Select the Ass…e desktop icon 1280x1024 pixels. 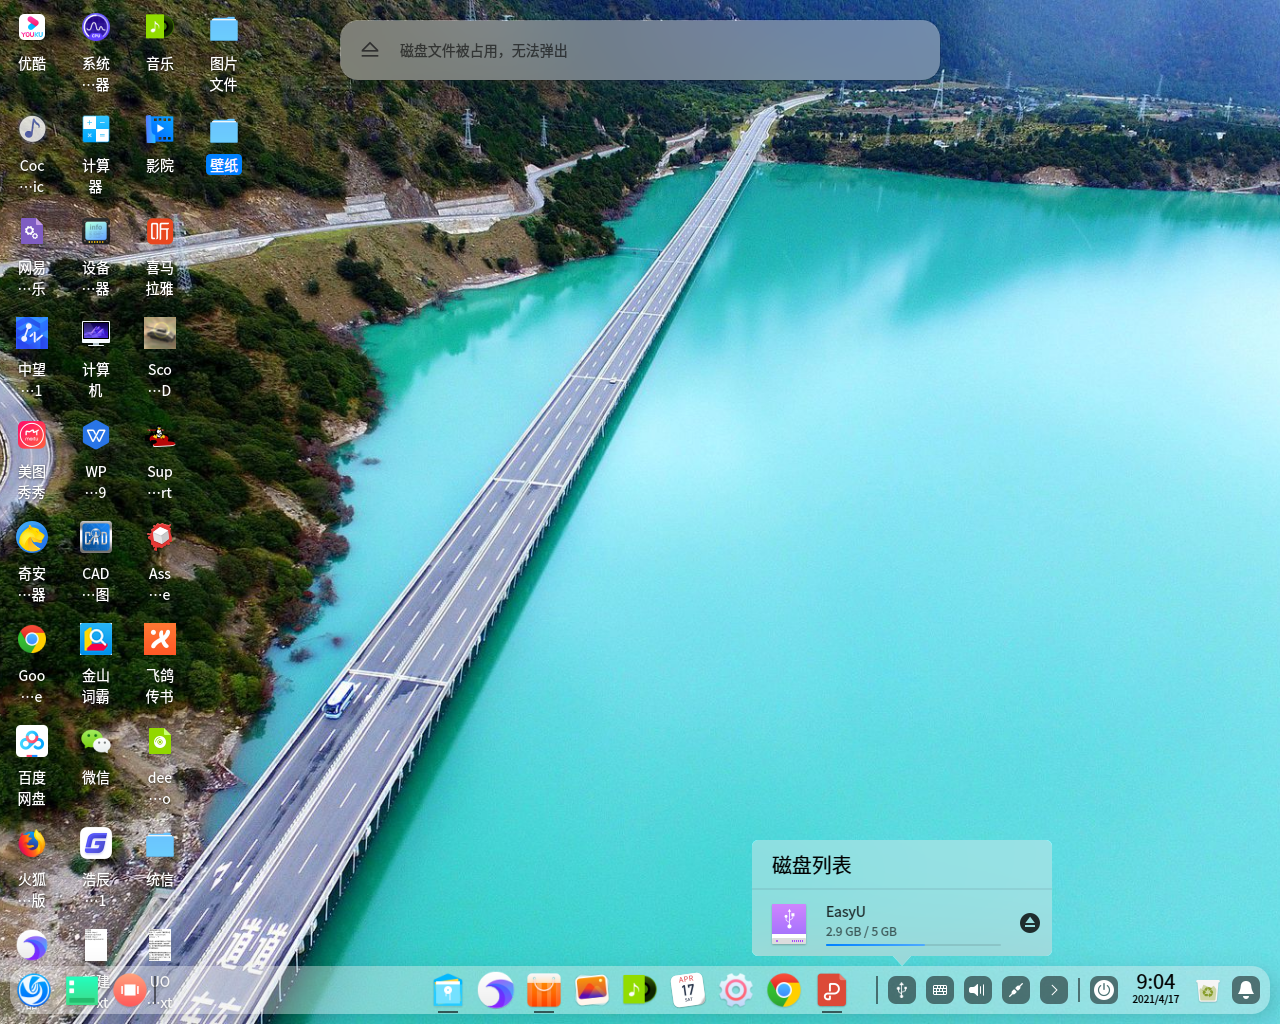tap(160, 538)
